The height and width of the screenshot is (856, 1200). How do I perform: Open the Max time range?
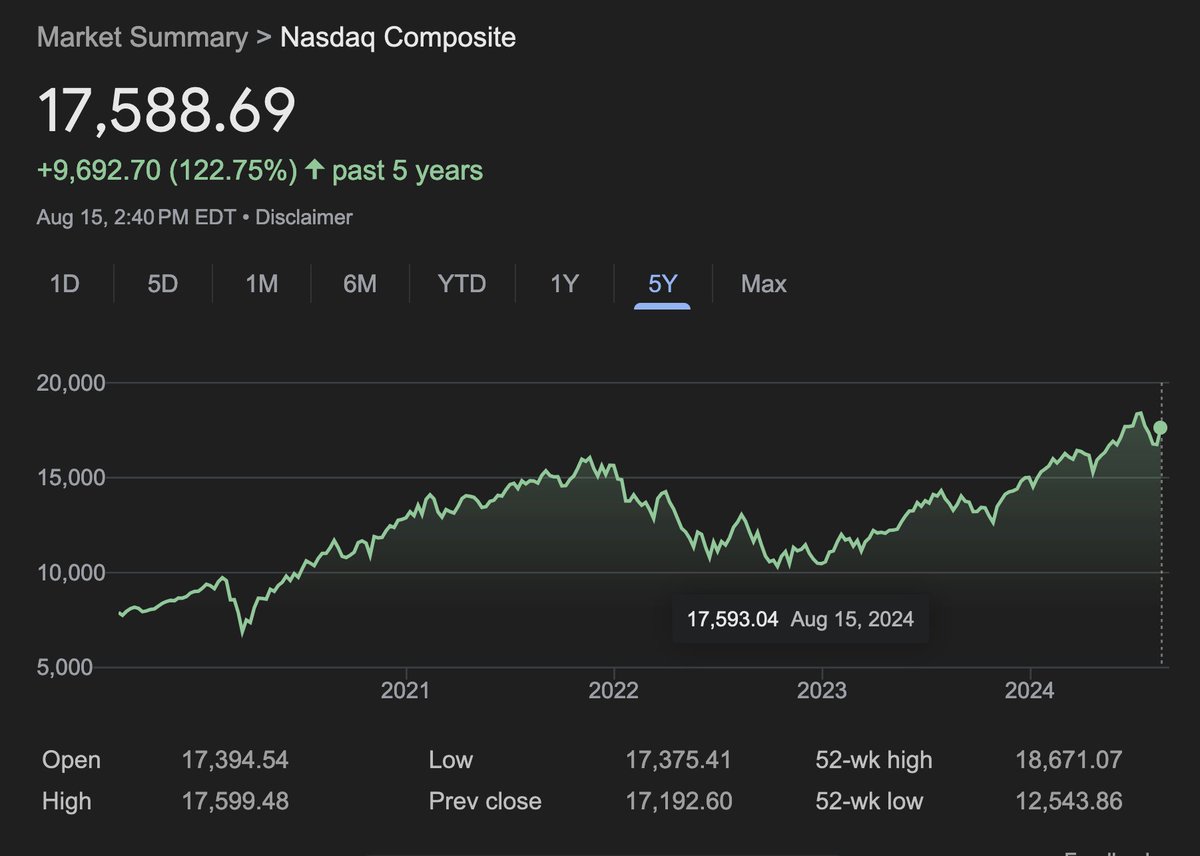coord(764,284)
